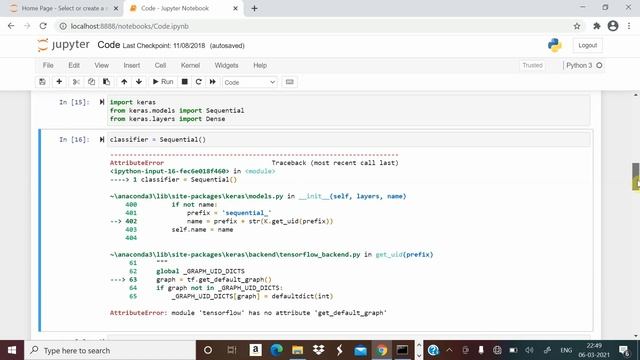Click the notebook title Code
Image resolution: width=640 pixels, height=360 pixels.
tap(109, 45)
